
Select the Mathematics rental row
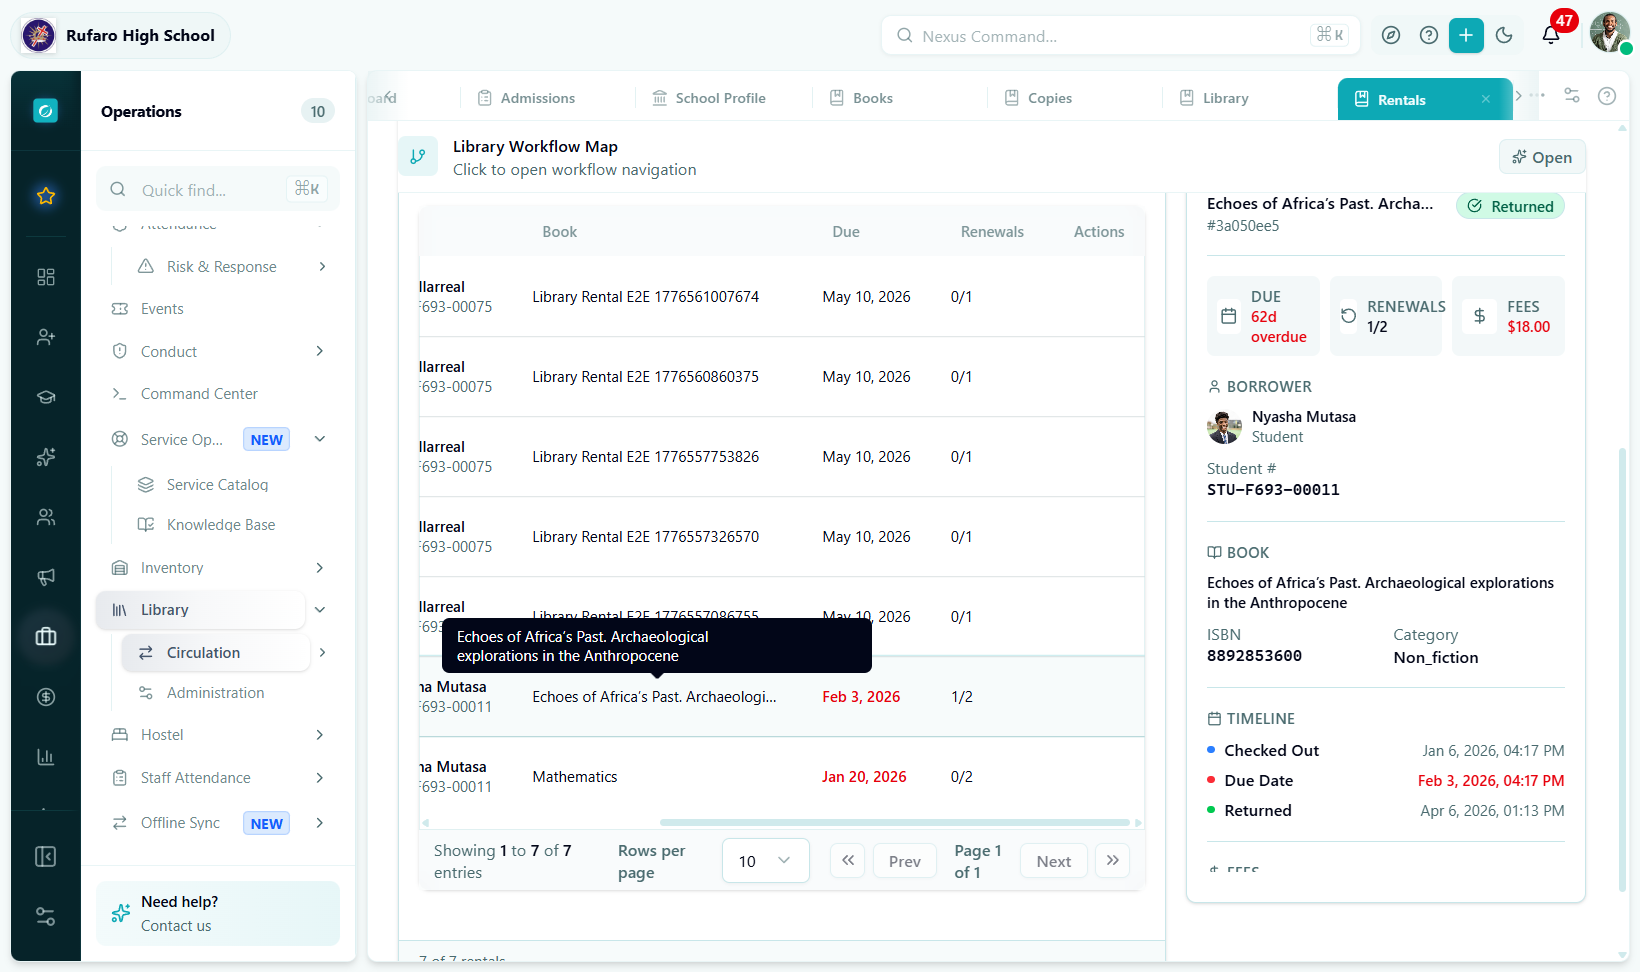coord(781,777)
